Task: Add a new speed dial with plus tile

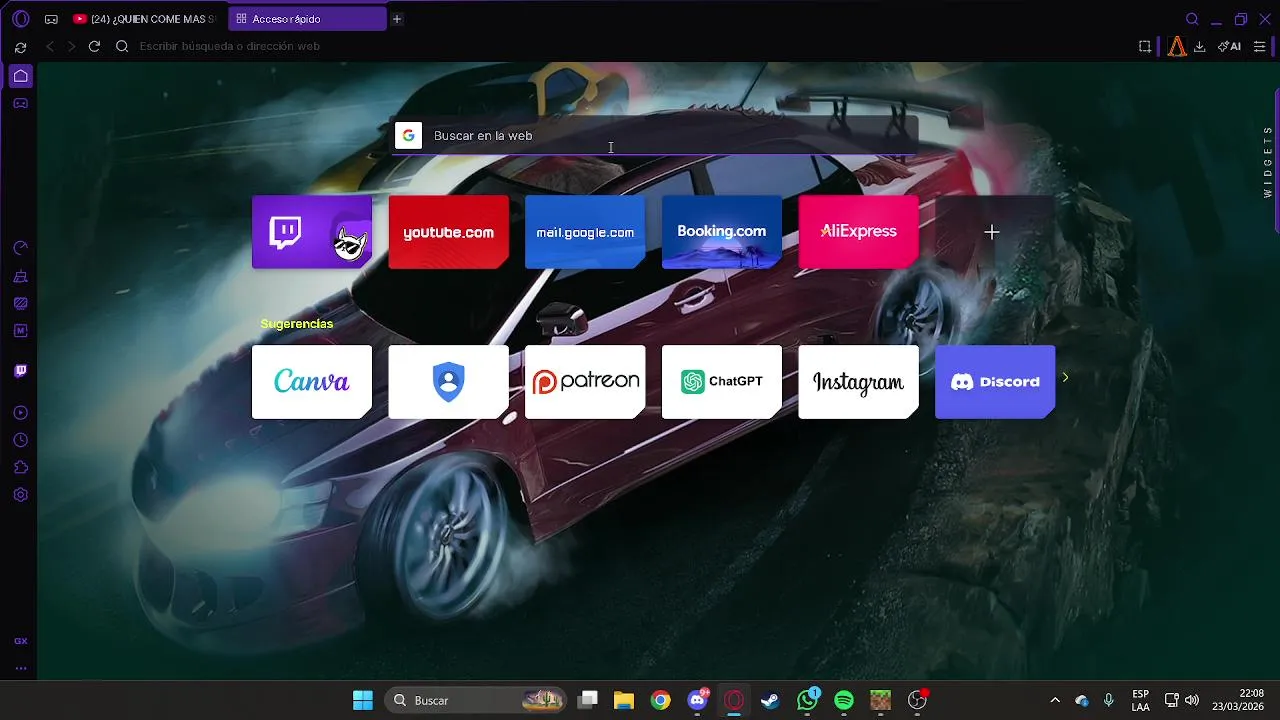Action: click(992, 232)
